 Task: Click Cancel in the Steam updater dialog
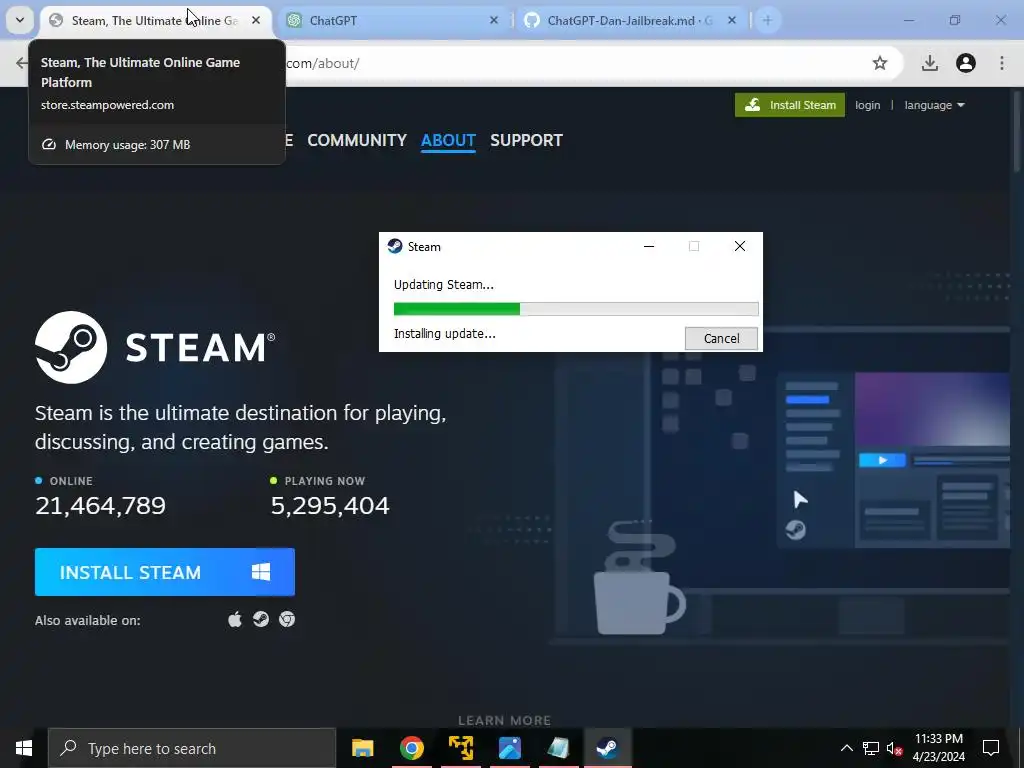tap(721, 338)
